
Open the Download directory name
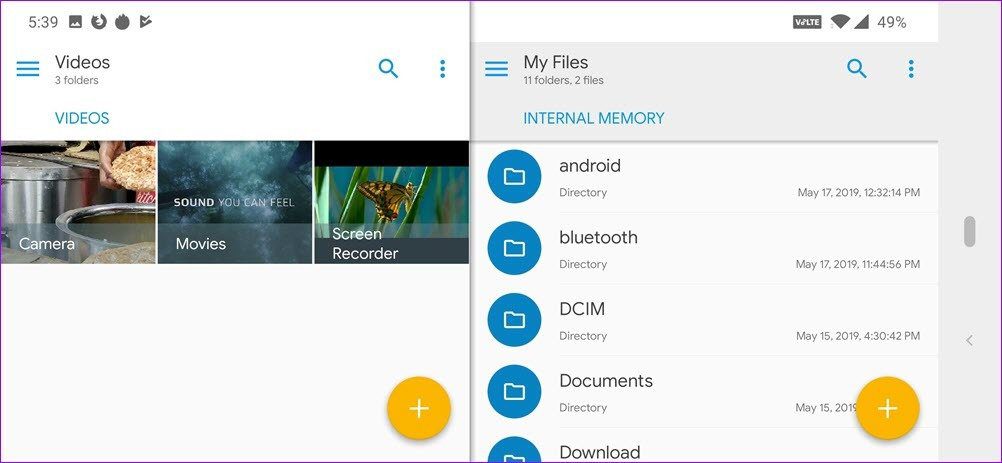point(599,453)
